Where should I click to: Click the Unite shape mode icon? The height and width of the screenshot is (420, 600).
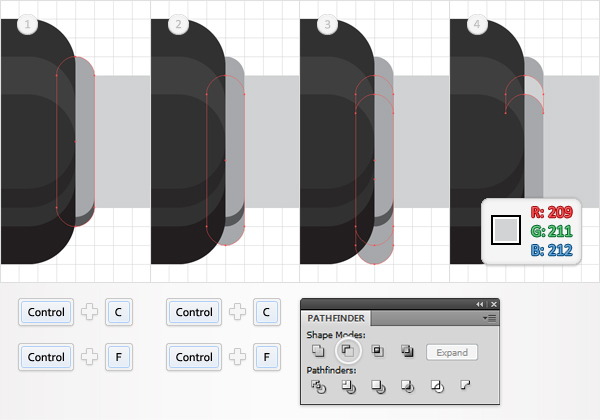pos(318,351)
